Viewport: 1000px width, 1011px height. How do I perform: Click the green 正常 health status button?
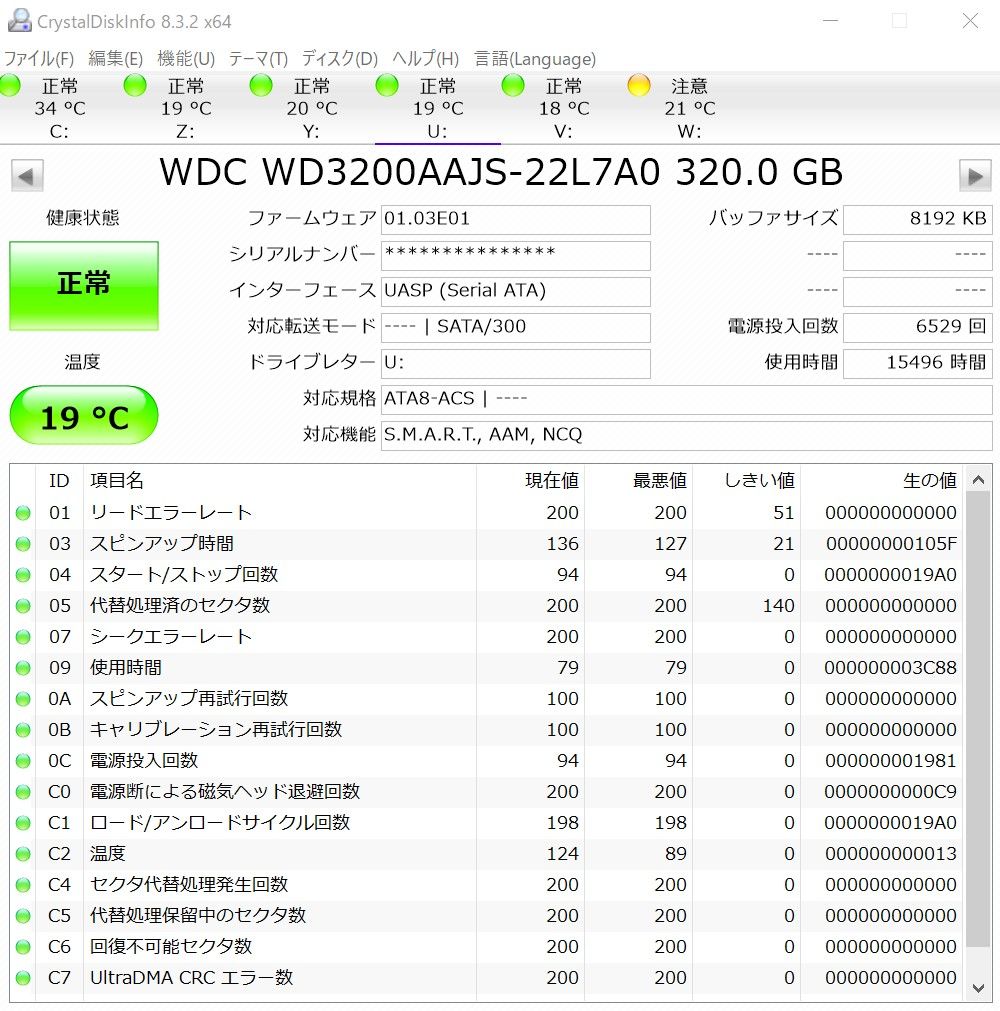click(84, 286)
